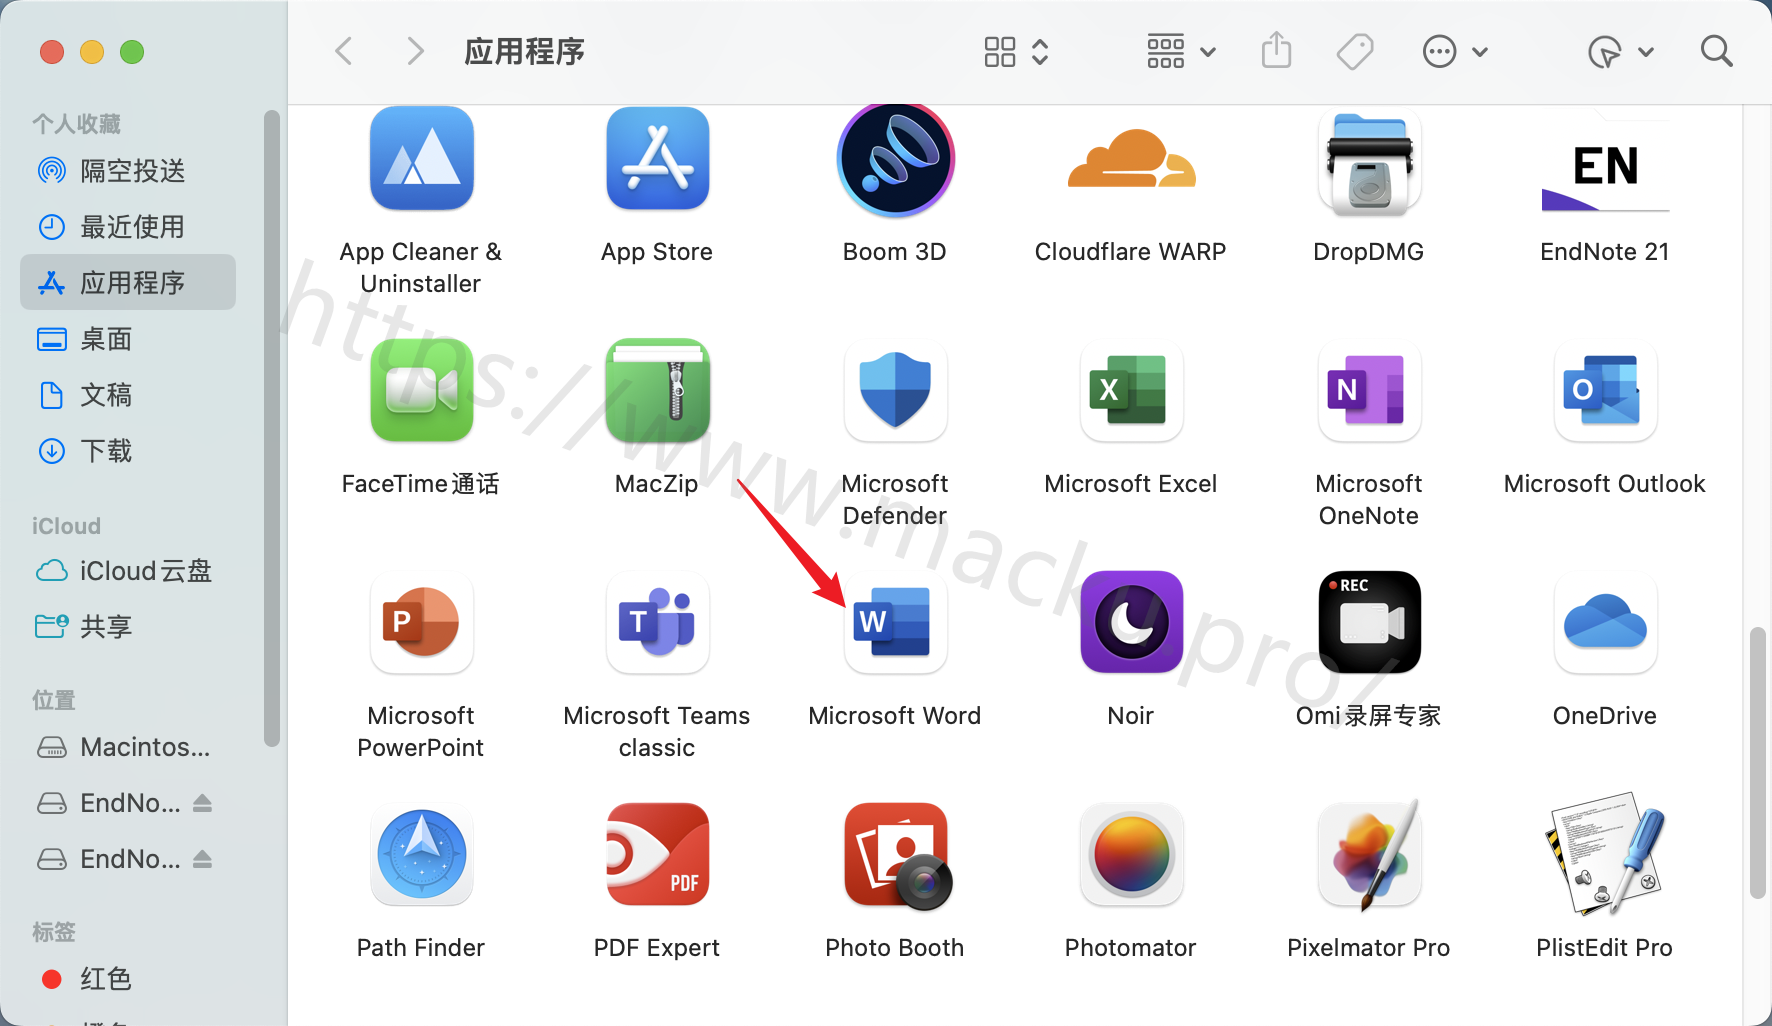Eject the first EndNo... volume
1772x1026 pixels.
202,803
